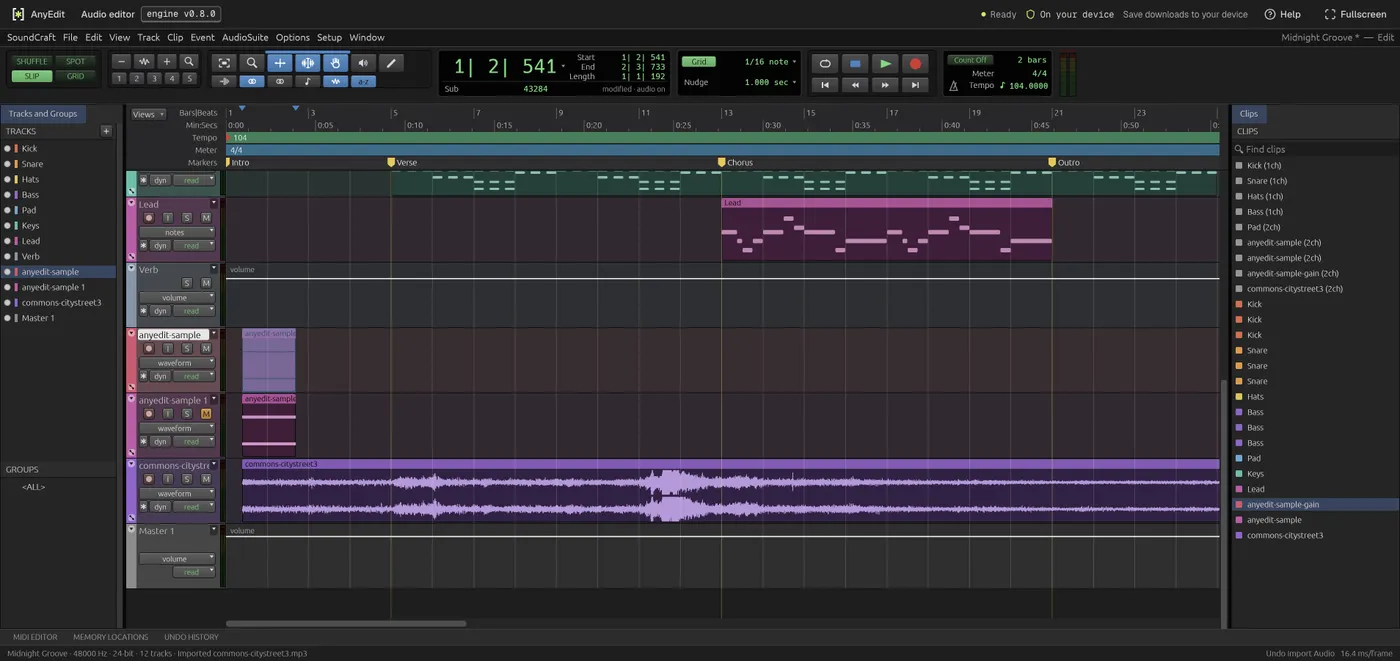The height and width of the screenshot is (661, 1400).
Task: Toggle Count Off button
Action: pyautogui.click(x=970, y=60)
